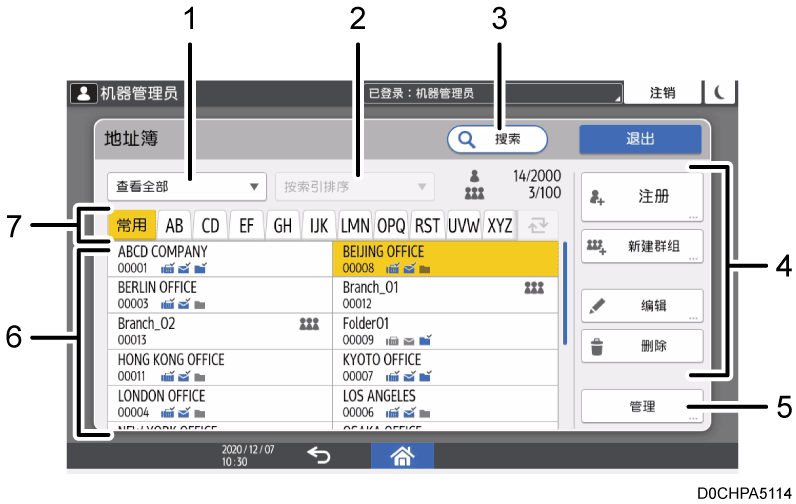The width and height of the screenshot is (796, 504).
Task: Click the register user plus icon
Action: pyautogui.click(x=598, y=196)
